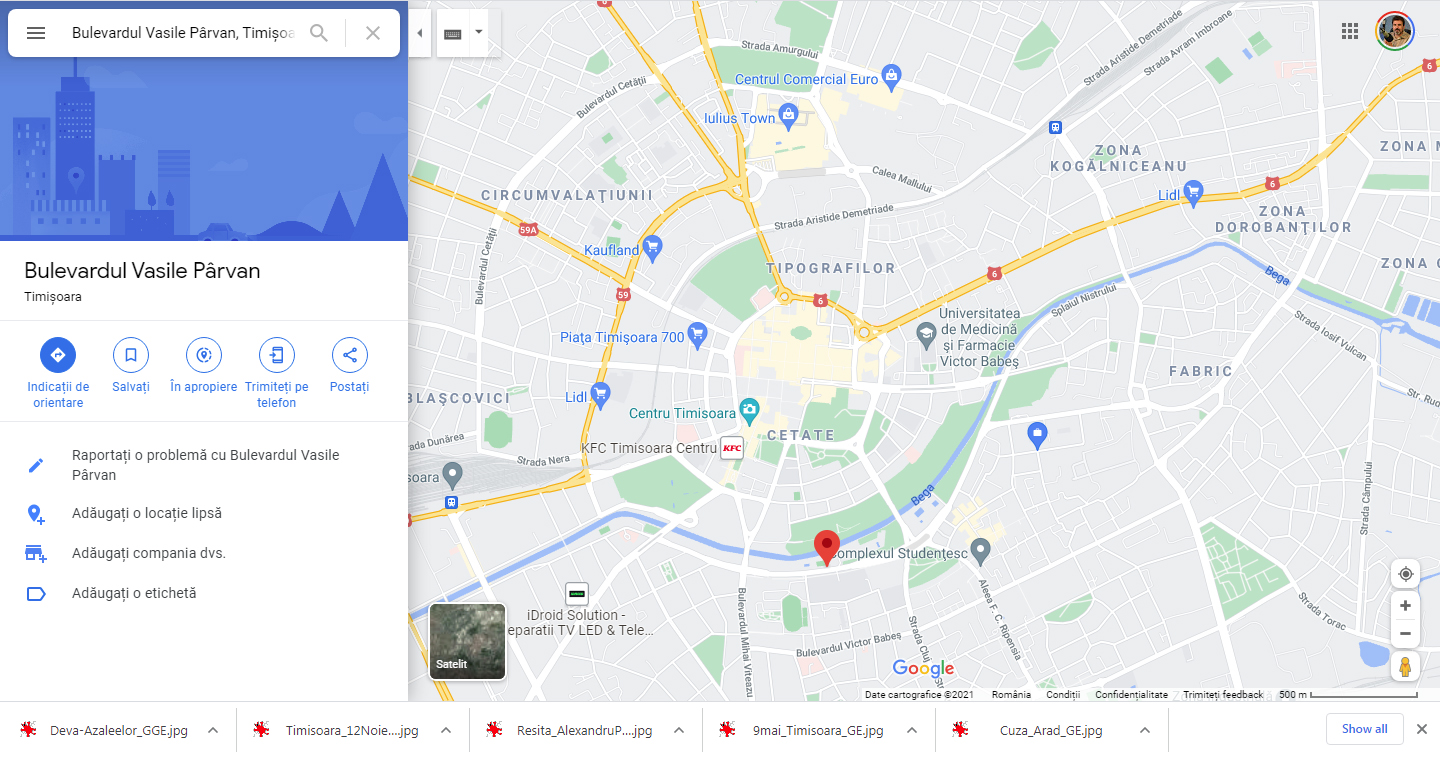
Task: Send location with Trimiteți pe telefon
Action: 277,355
